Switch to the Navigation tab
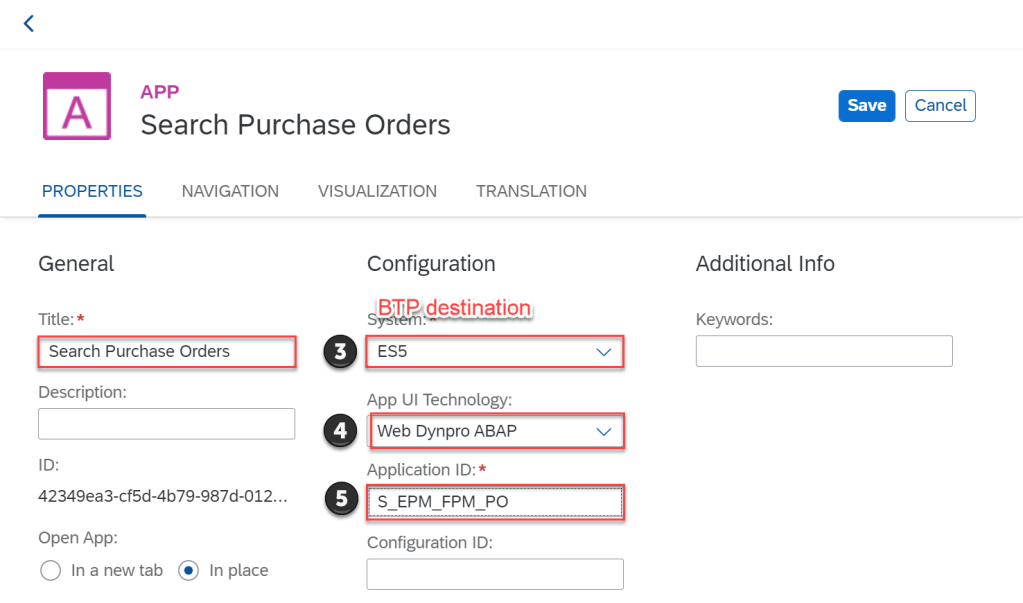This screenshot has width=1023, height=603. click(x=230, y=191)
